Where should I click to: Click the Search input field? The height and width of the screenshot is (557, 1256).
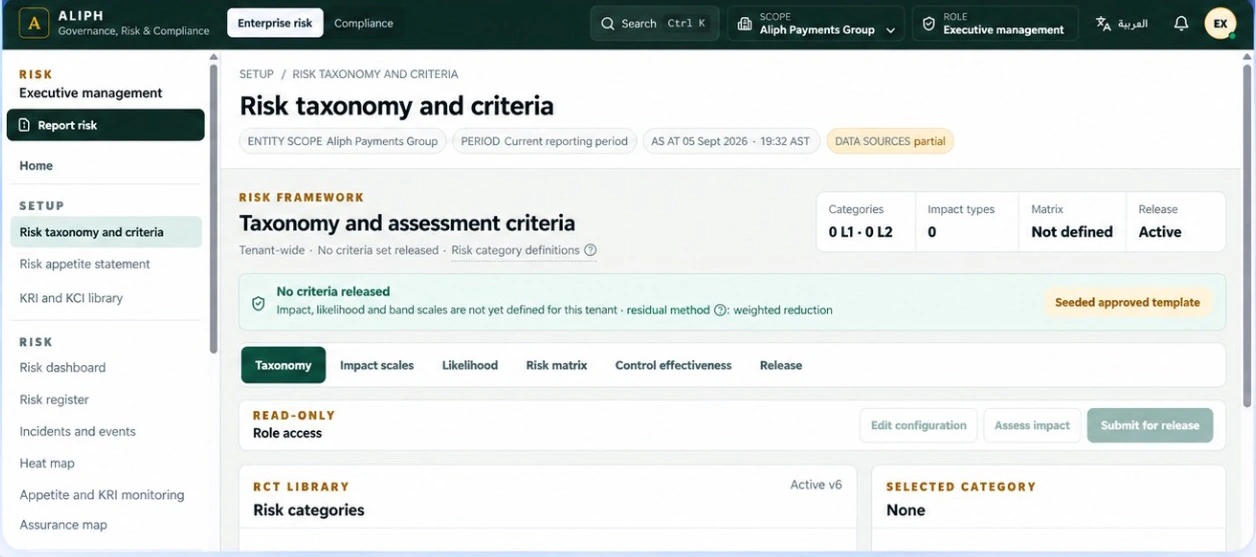pos(654,24)
